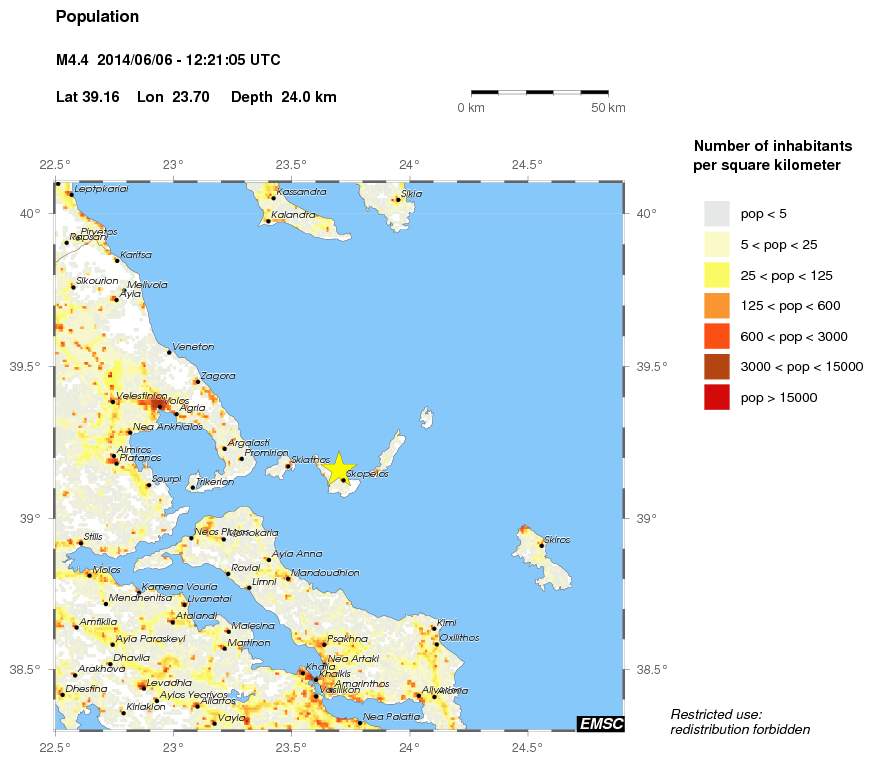873x762 pixels.
Task: Select the red 'pop > 15000' legend swatch
Action: click(717, 397)
